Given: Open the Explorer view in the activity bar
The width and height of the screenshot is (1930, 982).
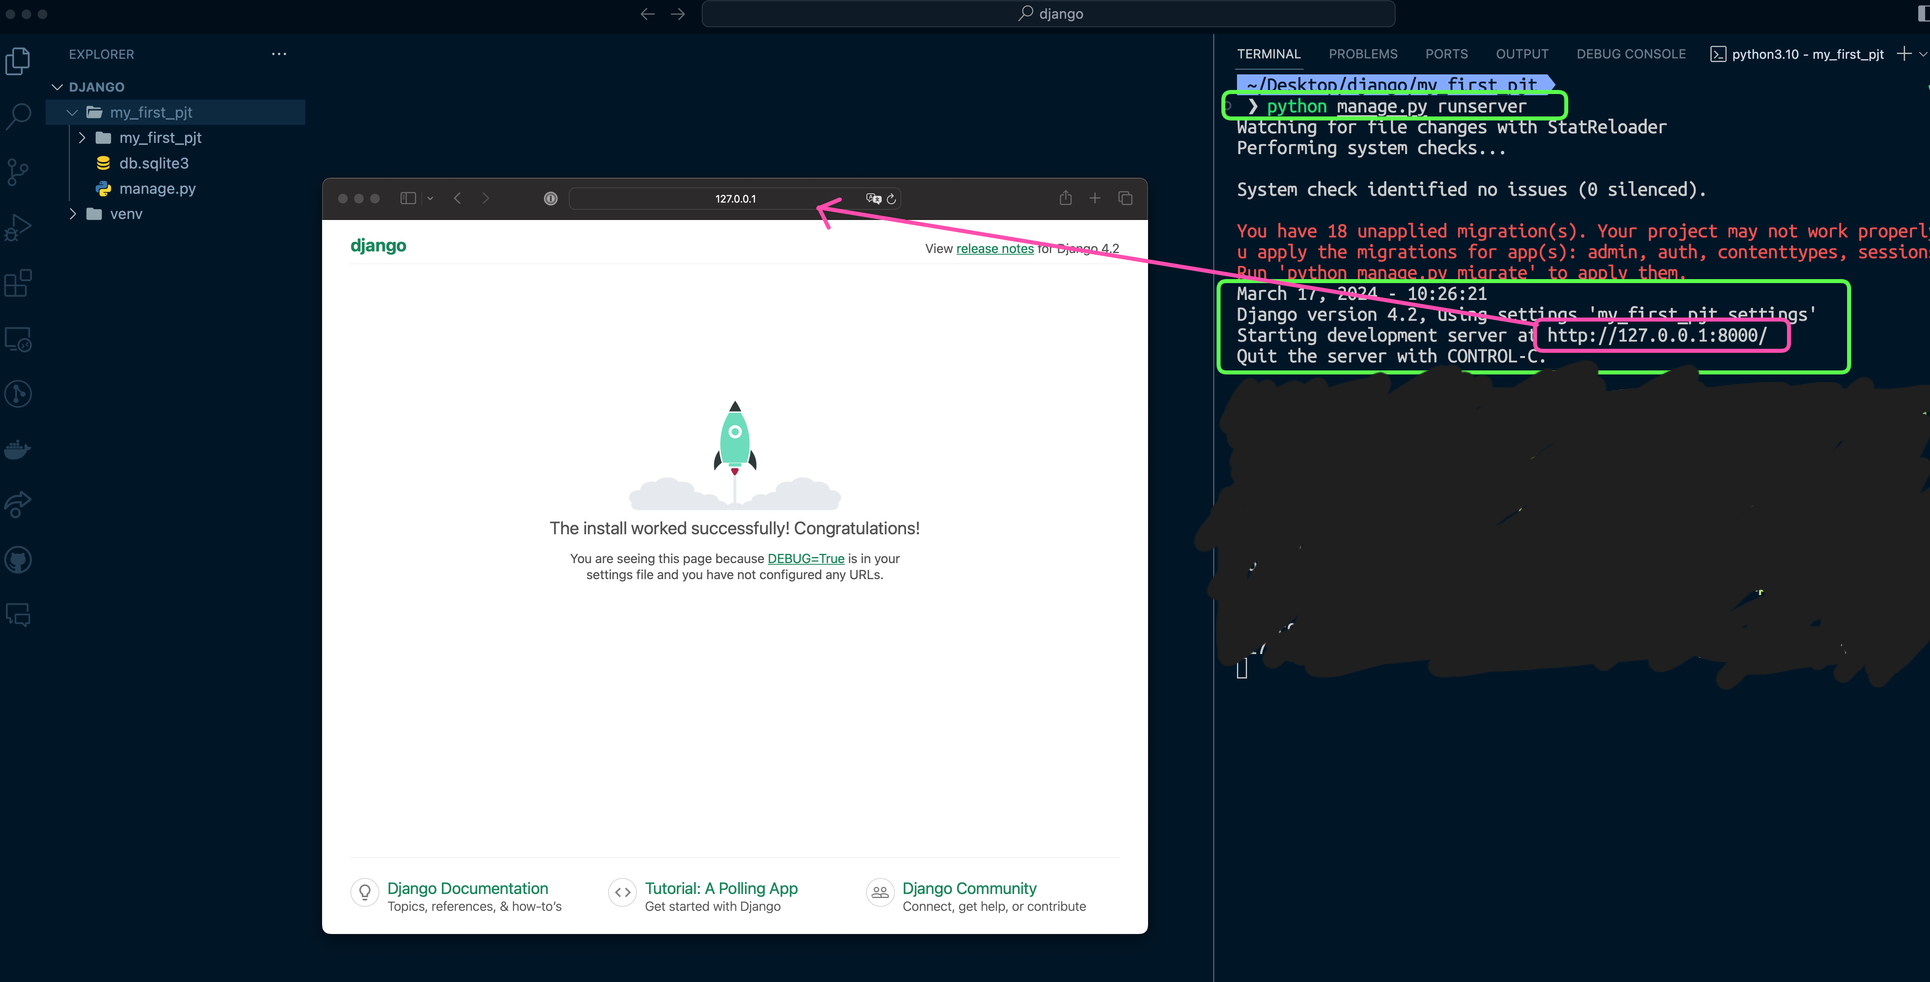Looking at the screenshot, I should pyautogui.click(x=18, y=61).
